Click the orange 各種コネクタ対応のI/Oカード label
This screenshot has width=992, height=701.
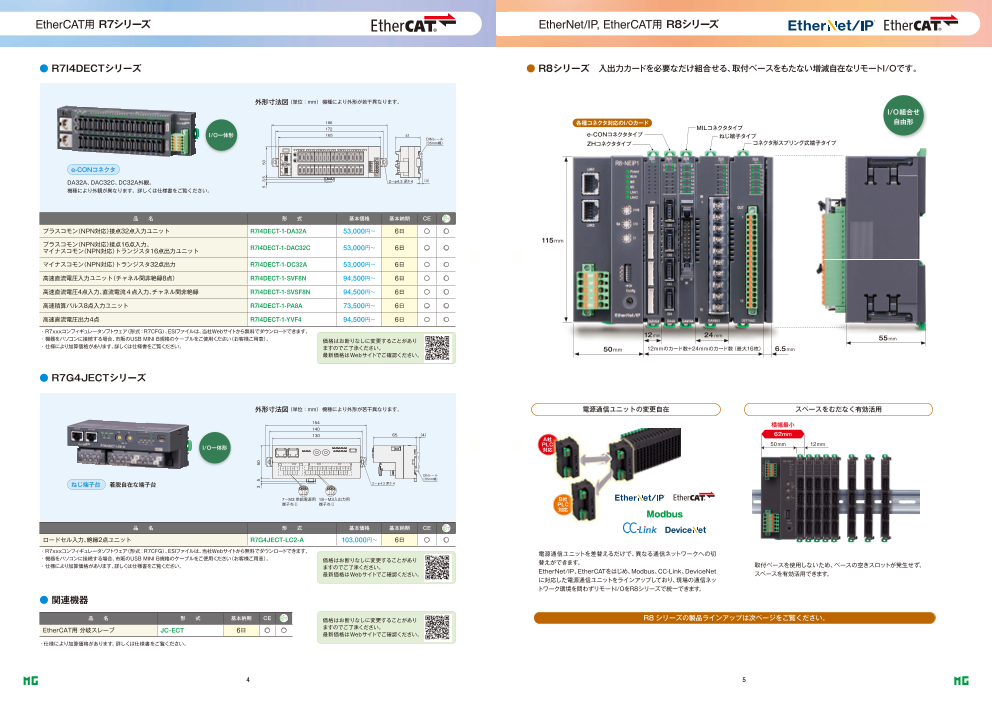(x=612, y=123)
